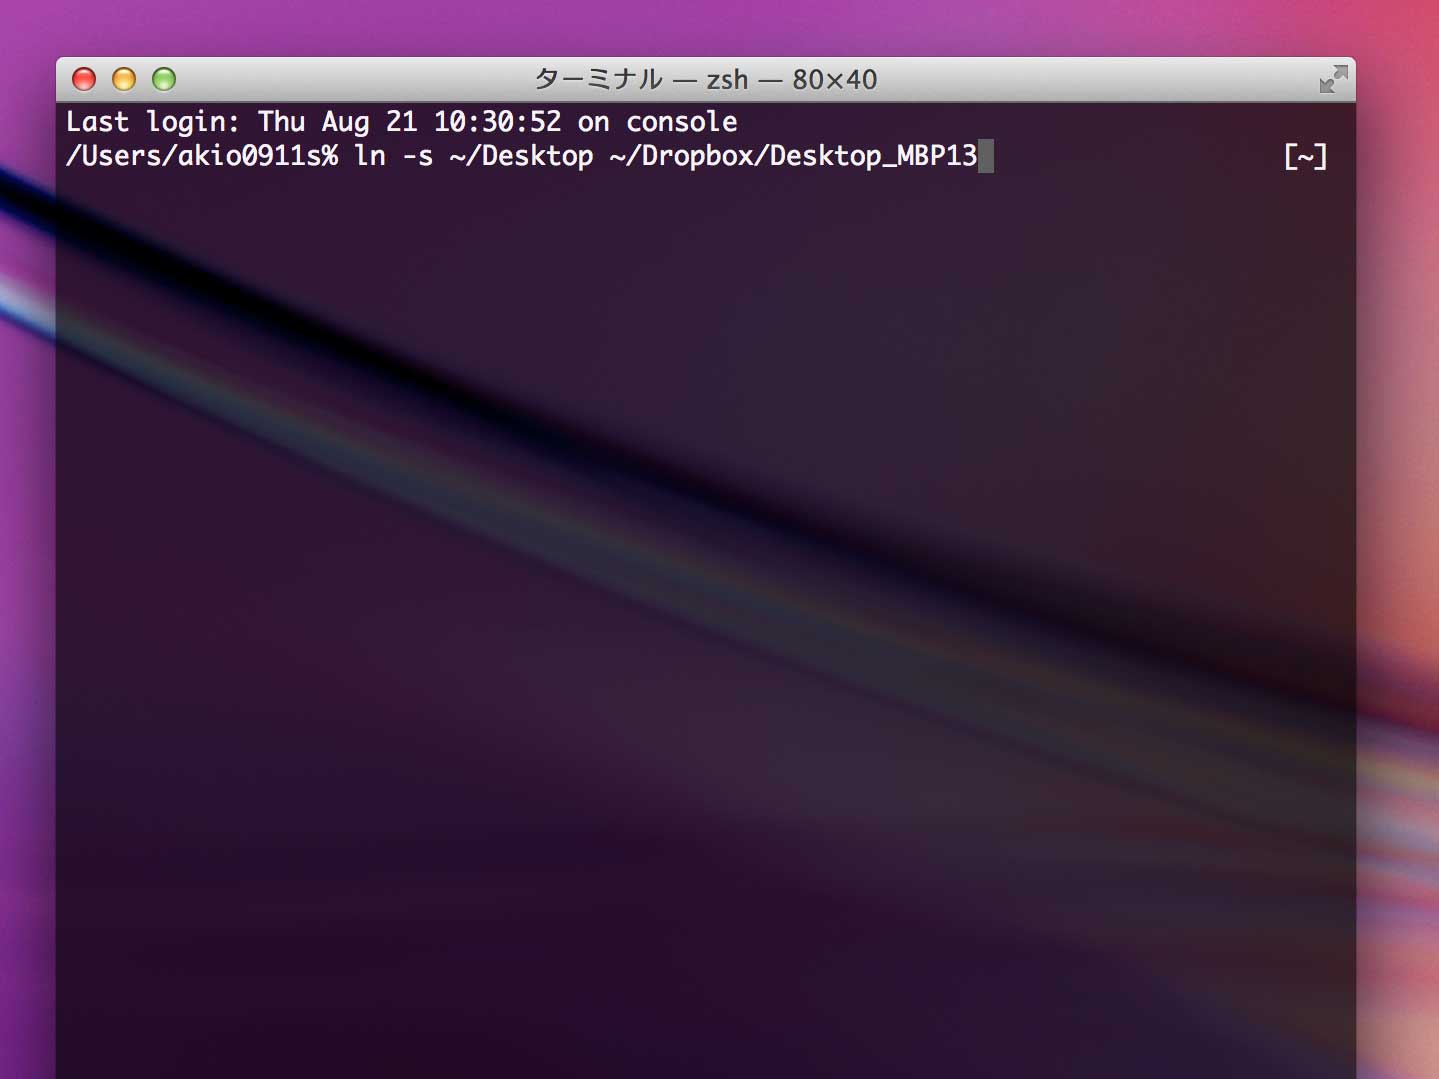Click the "[~]" right-side prompt indicator
Image resolution: width=1439 pixels, height=1079 pixels.
[x=1305, y=156]
